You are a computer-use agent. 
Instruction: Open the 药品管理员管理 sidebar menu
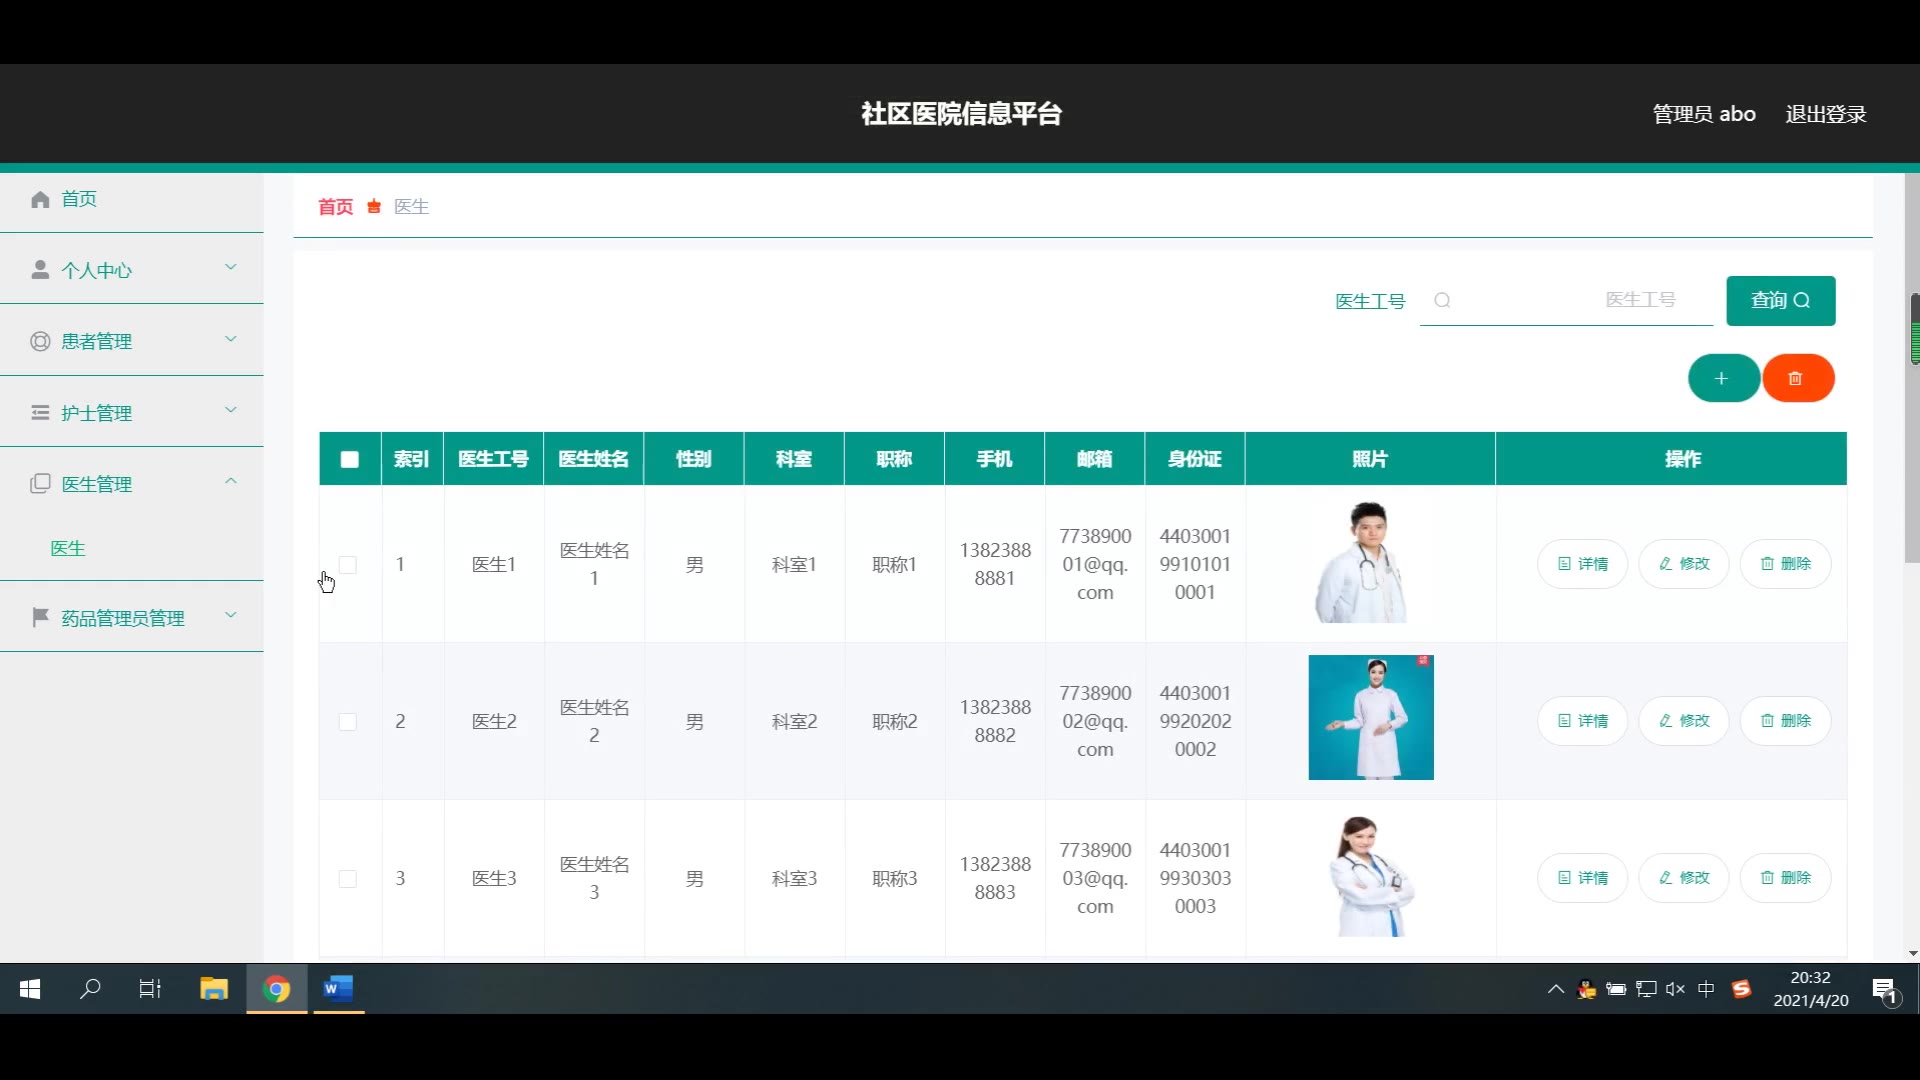click(132, 617)
